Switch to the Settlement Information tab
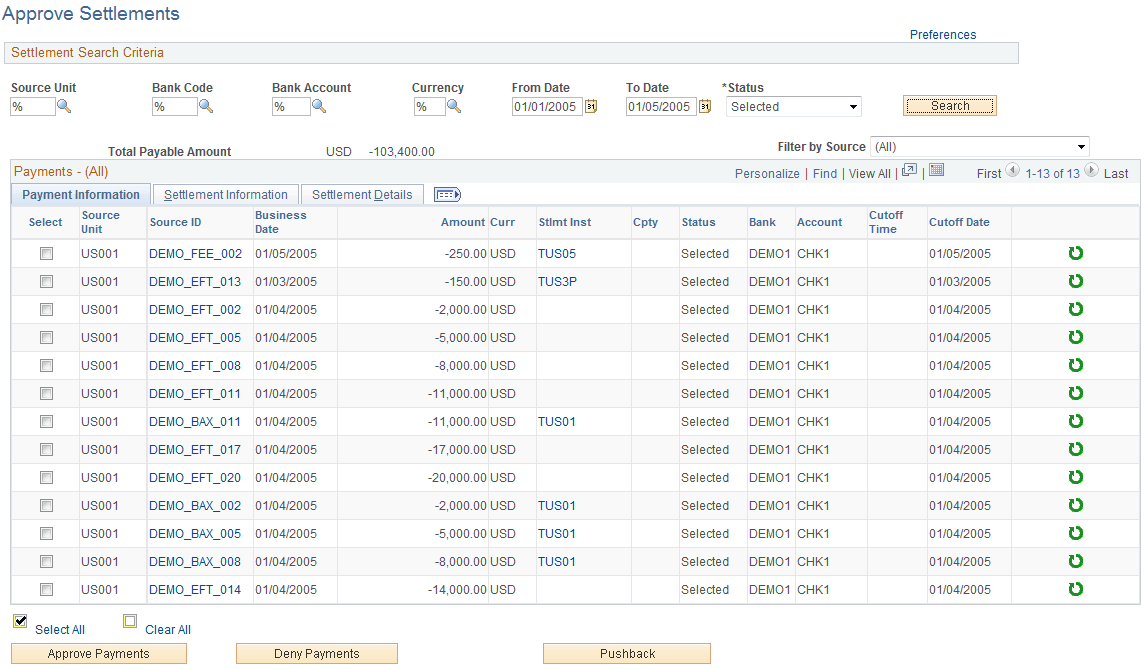This screenshot has width=1148, height=670. coord(226,195)
